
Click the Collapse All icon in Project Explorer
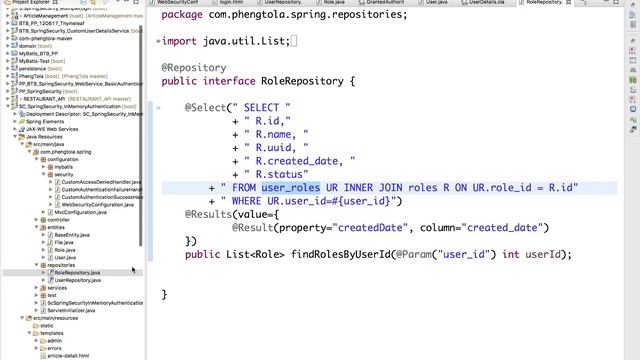pyautogui.click(x=83, y=2)
